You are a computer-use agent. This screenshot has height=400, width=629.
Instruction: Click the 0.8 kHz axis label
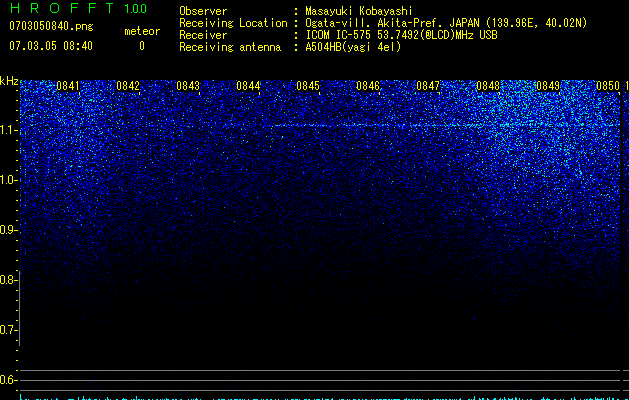click(8, 280)
